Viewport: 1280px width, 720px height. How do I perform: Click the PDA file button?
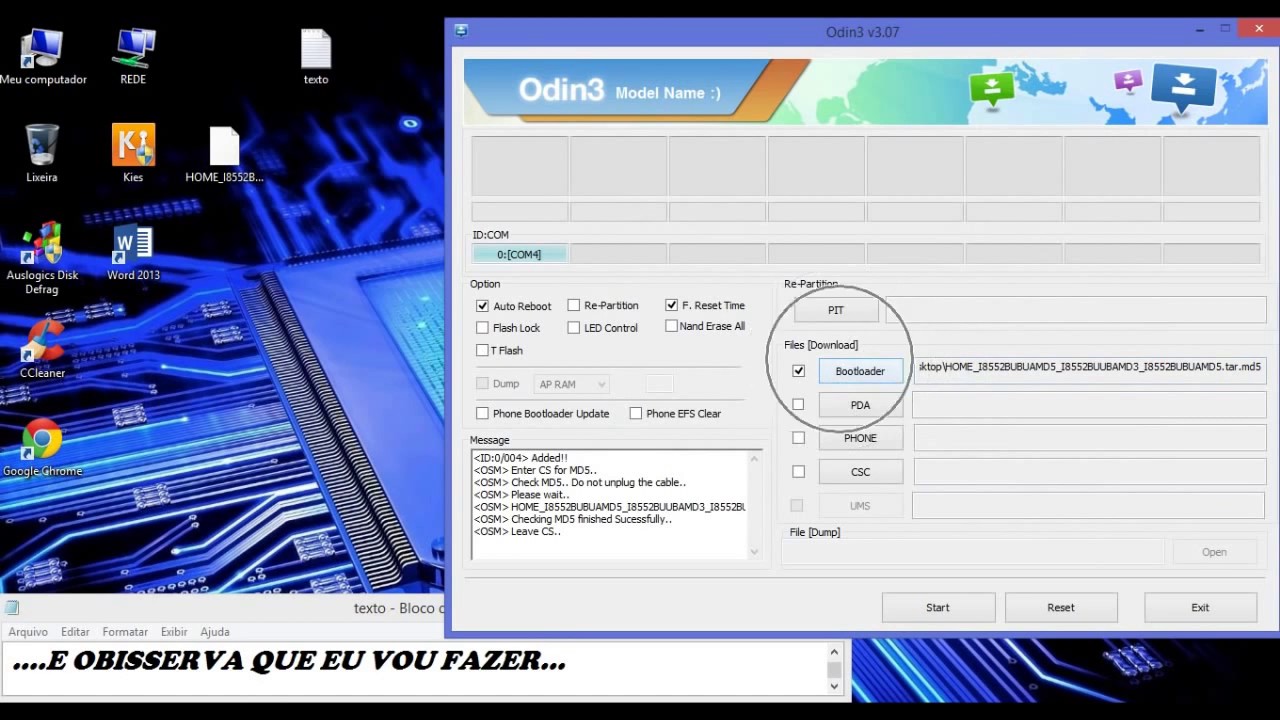coord(860,405)
